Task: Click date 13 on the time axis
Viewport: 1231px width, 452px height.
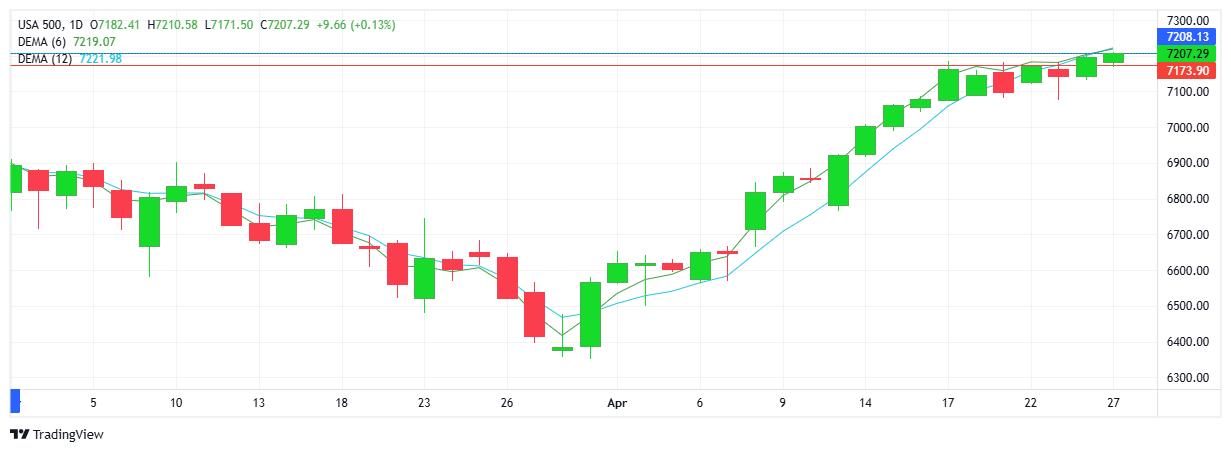Action: [x=259, y=404]
